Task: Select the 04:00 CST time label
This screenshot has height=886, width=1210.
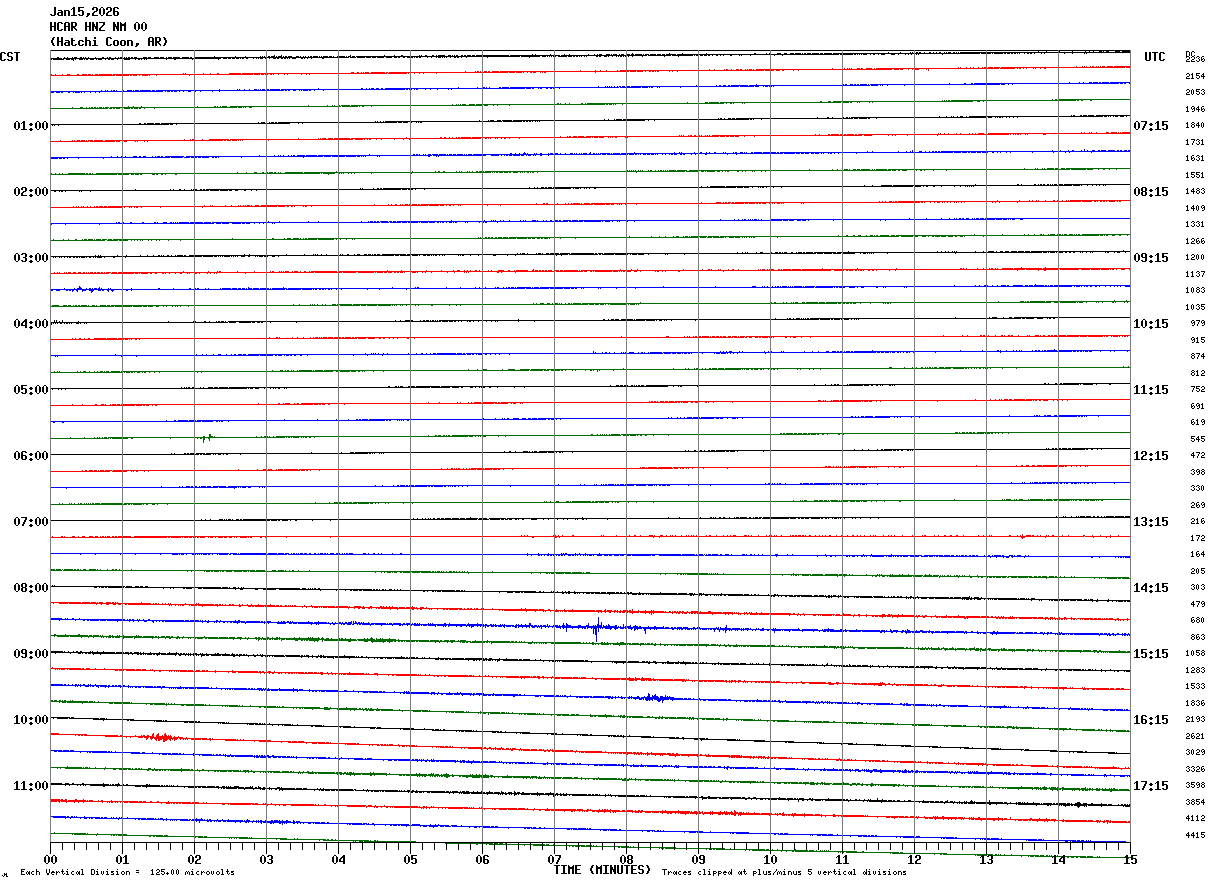Action: (x=31, y=324)
